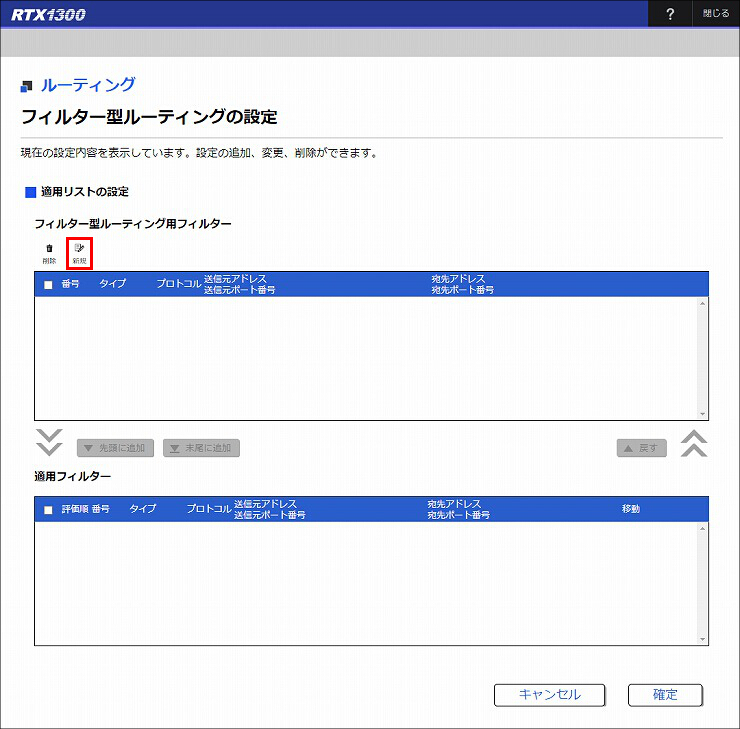Click the 番号 column header in upper table
The height and width of the screenshot is (729, 740).
point(70,284)
